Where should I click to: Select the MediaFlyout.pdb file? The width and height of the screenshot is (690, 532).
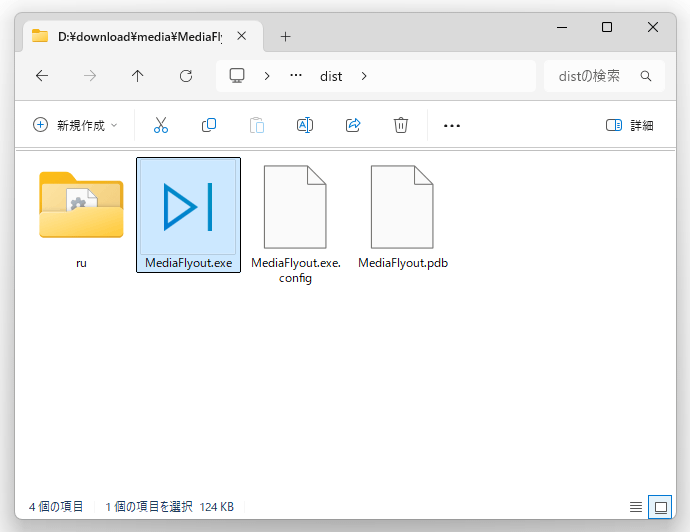(x=402, y=214)
